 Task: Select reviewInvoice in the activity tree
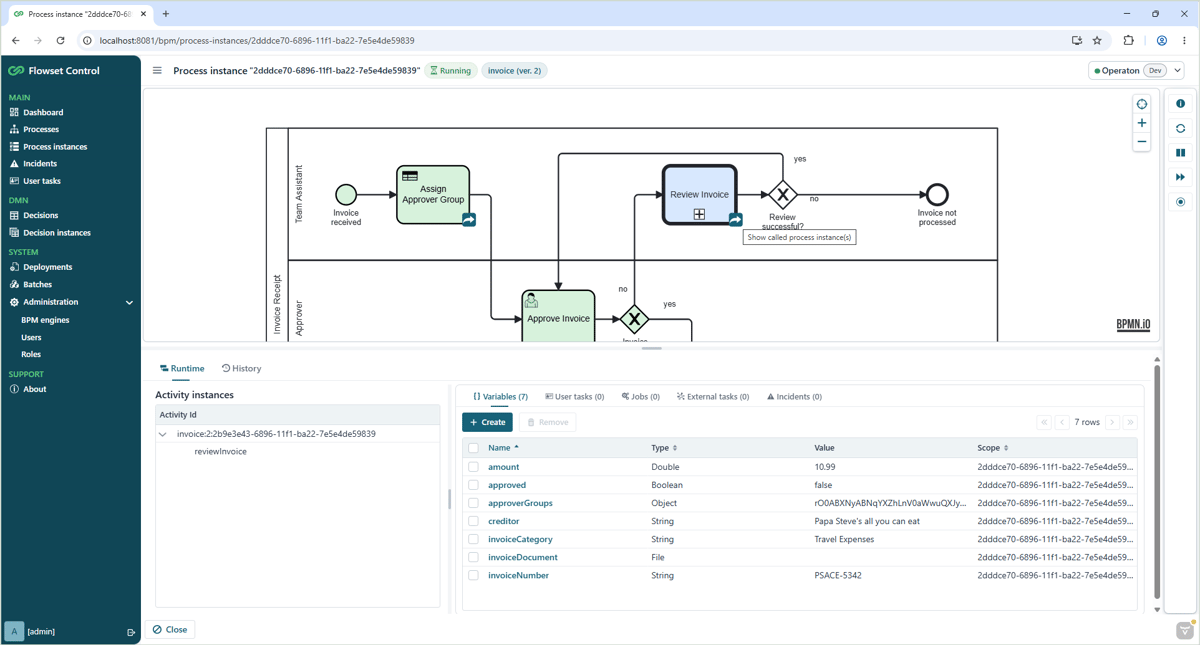tap(220, 452)
